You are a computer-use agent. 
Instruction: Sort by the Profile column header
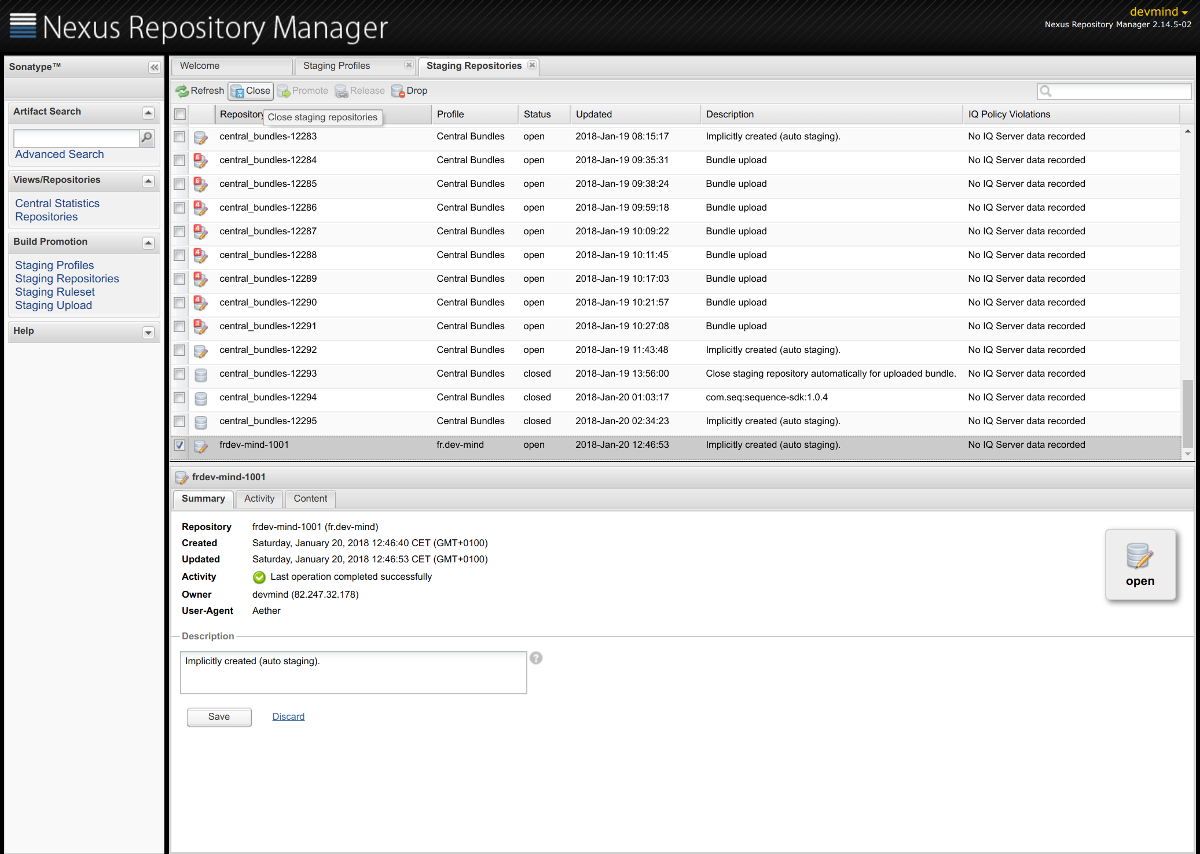[475, 114]
